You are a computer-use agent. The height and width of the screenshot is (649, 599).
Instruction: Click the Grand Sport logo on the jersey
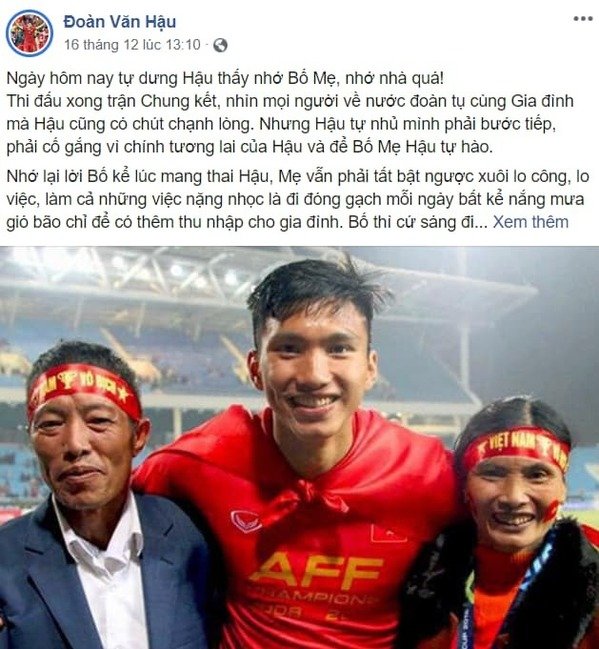[x=246, y=521]
